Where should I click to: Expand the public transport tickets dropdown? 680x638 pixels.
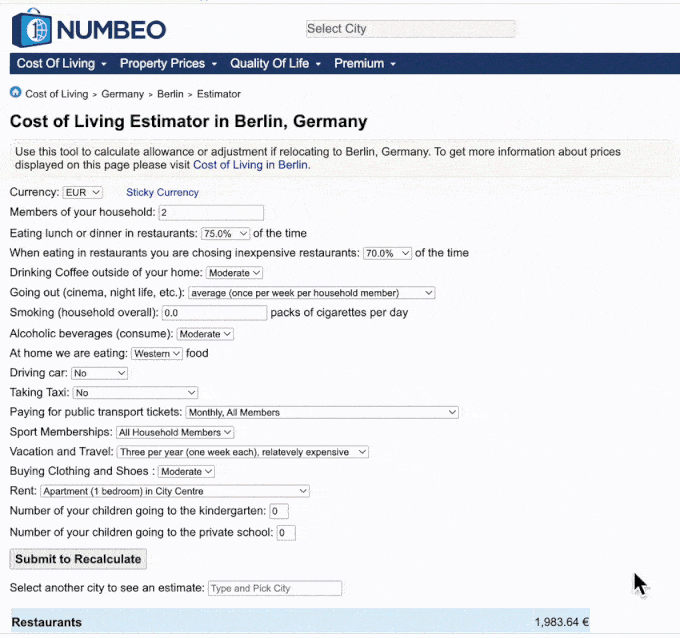322,412
